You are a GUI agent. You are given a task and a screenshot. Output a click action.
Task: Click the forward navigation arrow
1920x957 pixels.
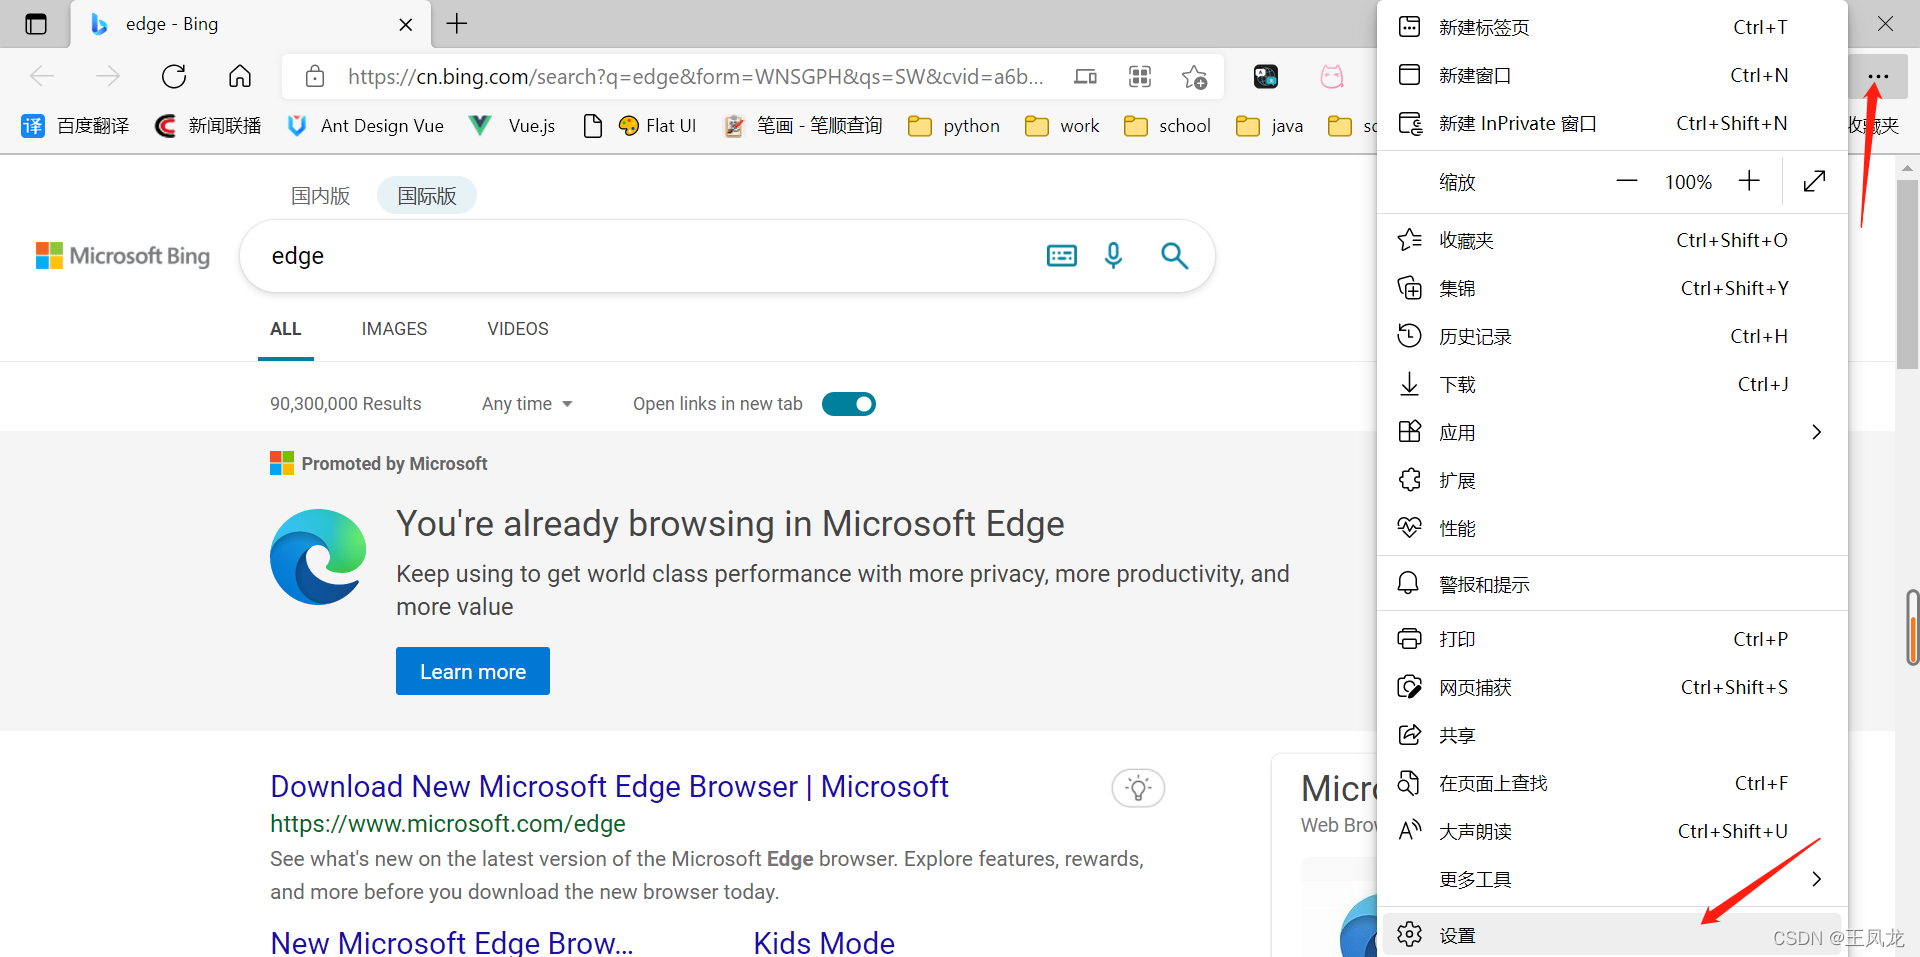click(x=108, y=76)
